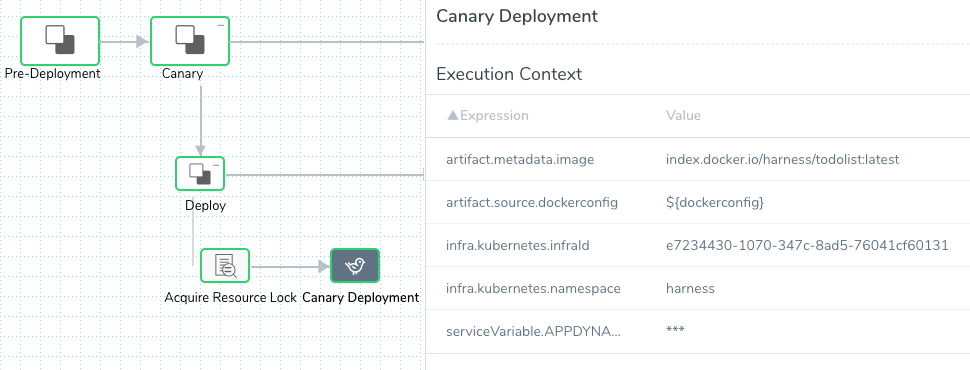The image size is (970, 370).
Task: Select the infra.kubernetes.namespace row
Action: pos(698,288)
